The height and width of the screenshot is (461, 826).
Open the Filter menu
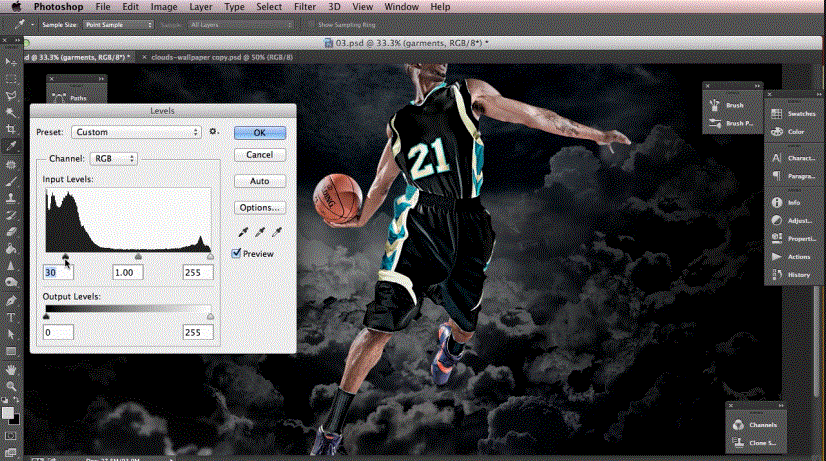click(304, 7)
